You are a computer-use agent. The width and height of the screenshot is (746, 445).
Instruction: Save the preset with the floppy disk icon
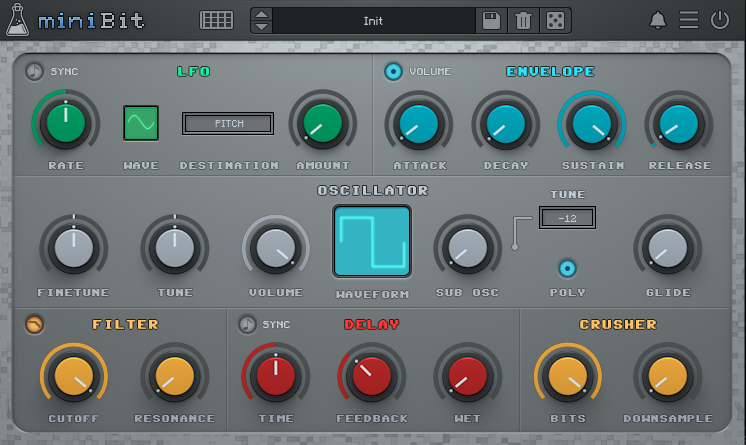tap(491, 21)
